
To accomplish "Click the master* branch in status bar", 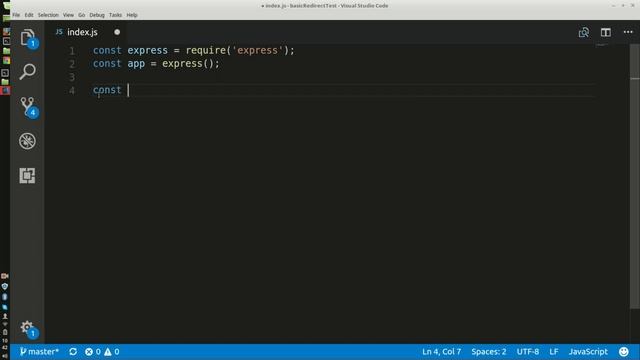I will 39,351.
